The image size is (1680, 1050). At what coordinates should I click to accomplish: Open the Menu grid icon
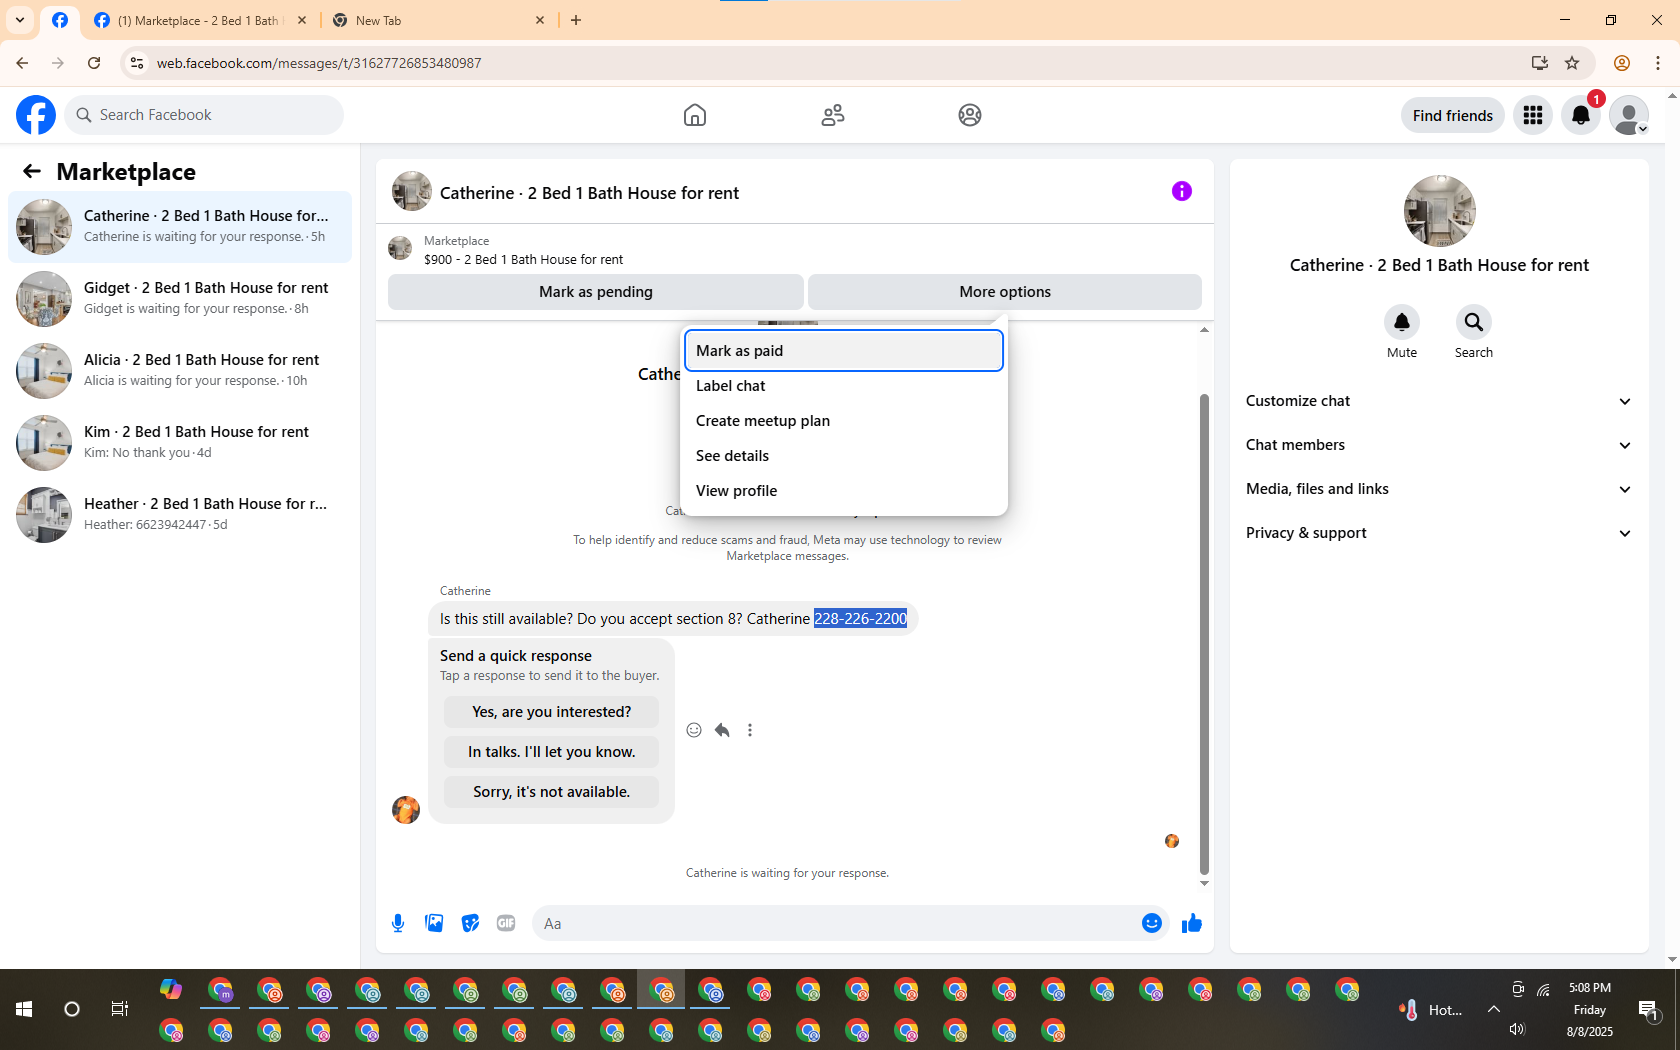pos(1533,115)
